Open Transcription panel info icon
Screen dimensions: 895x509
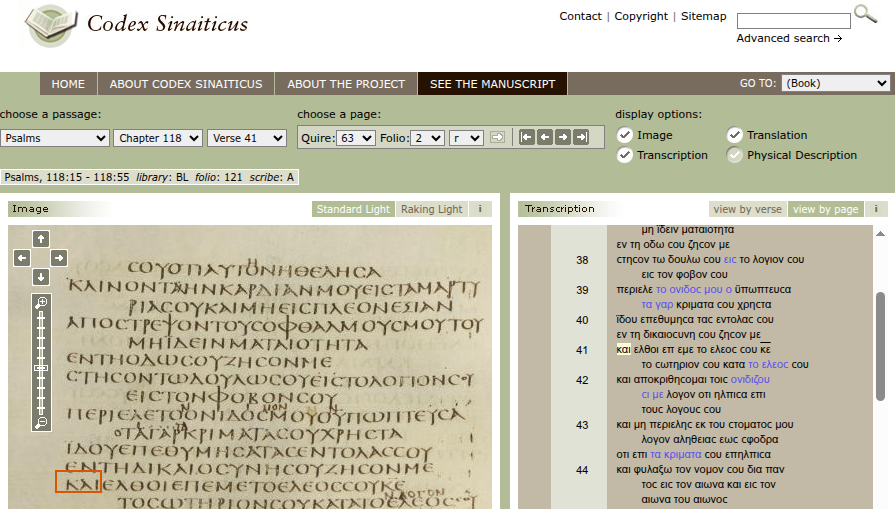(876, 209)
